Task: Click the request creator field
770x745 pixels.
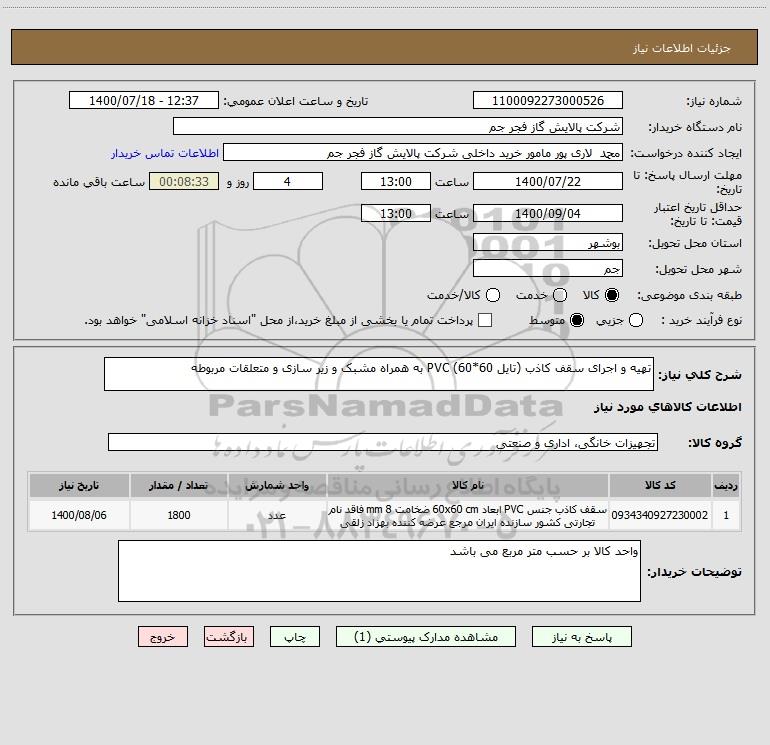Action: 423,153
